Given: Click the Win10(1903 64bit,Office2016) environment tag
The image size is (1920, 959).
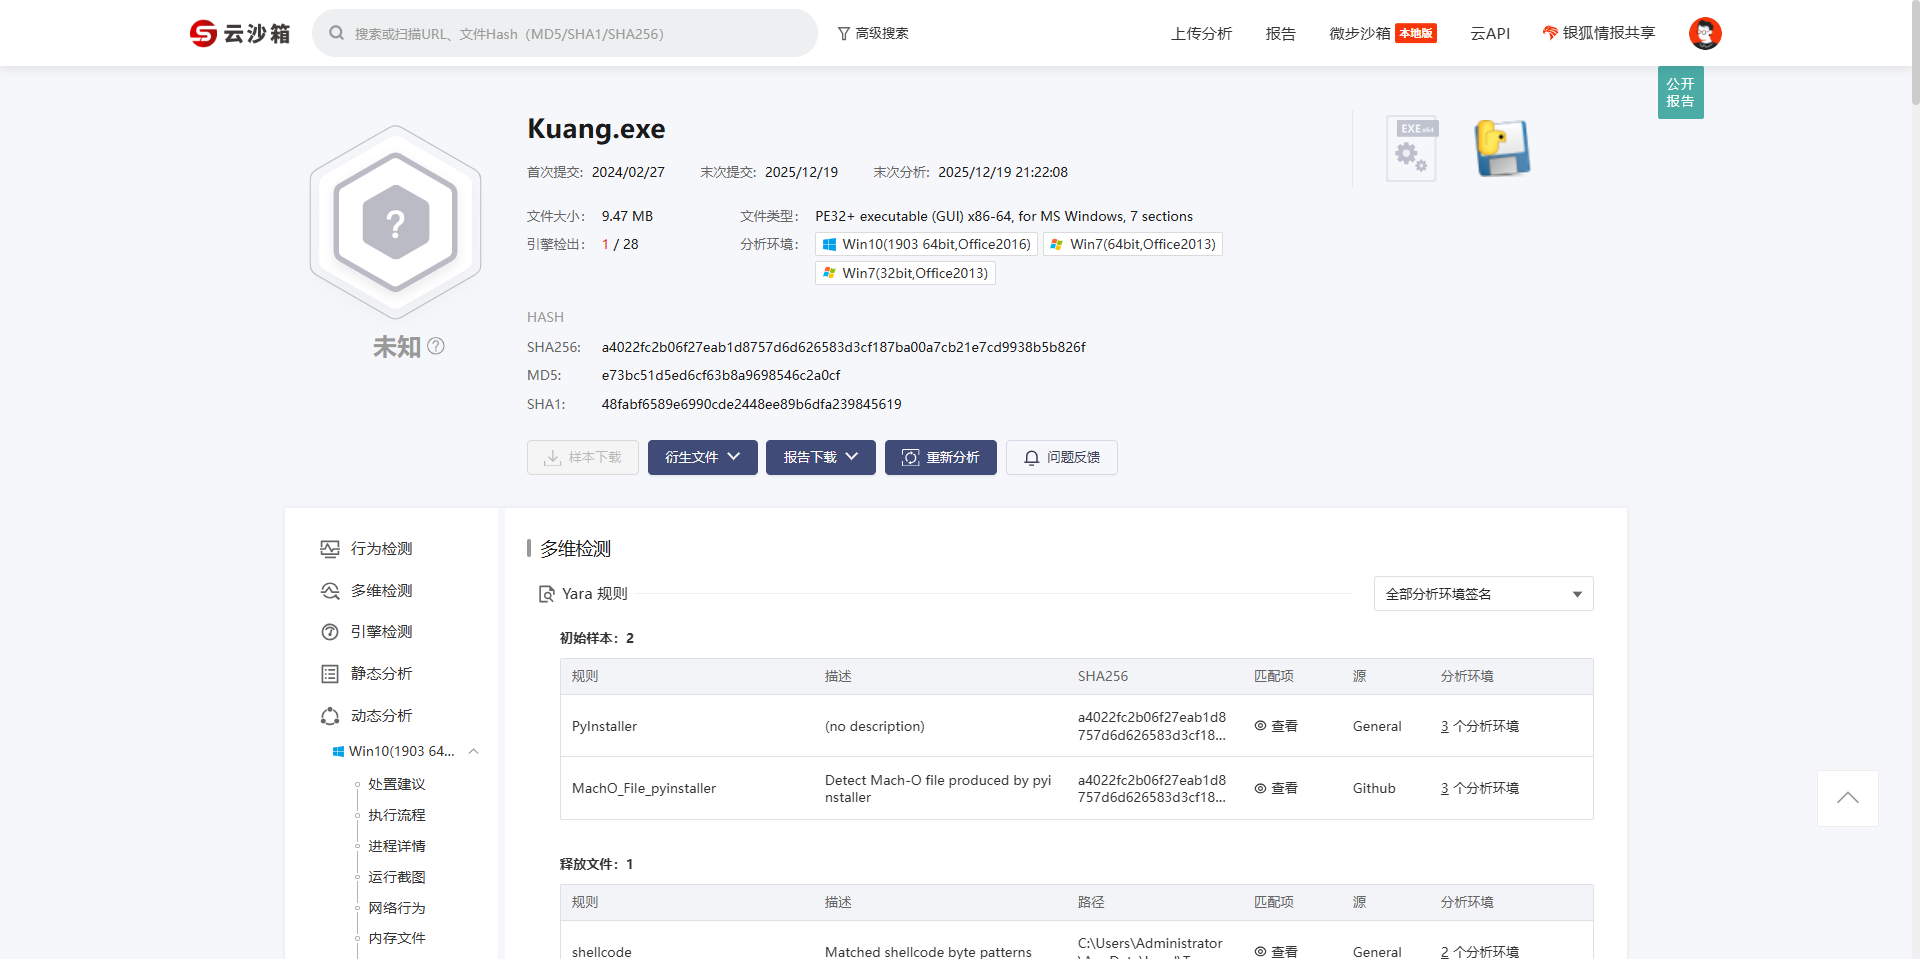Looking at the screenshot, I should point(926,244).
